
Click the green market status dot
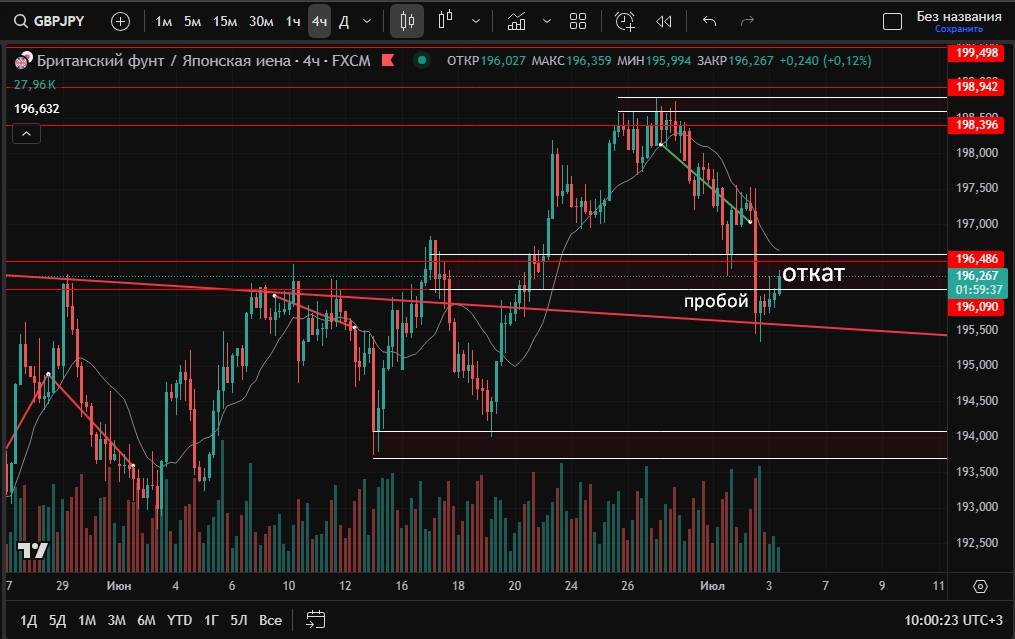[422, 60]
